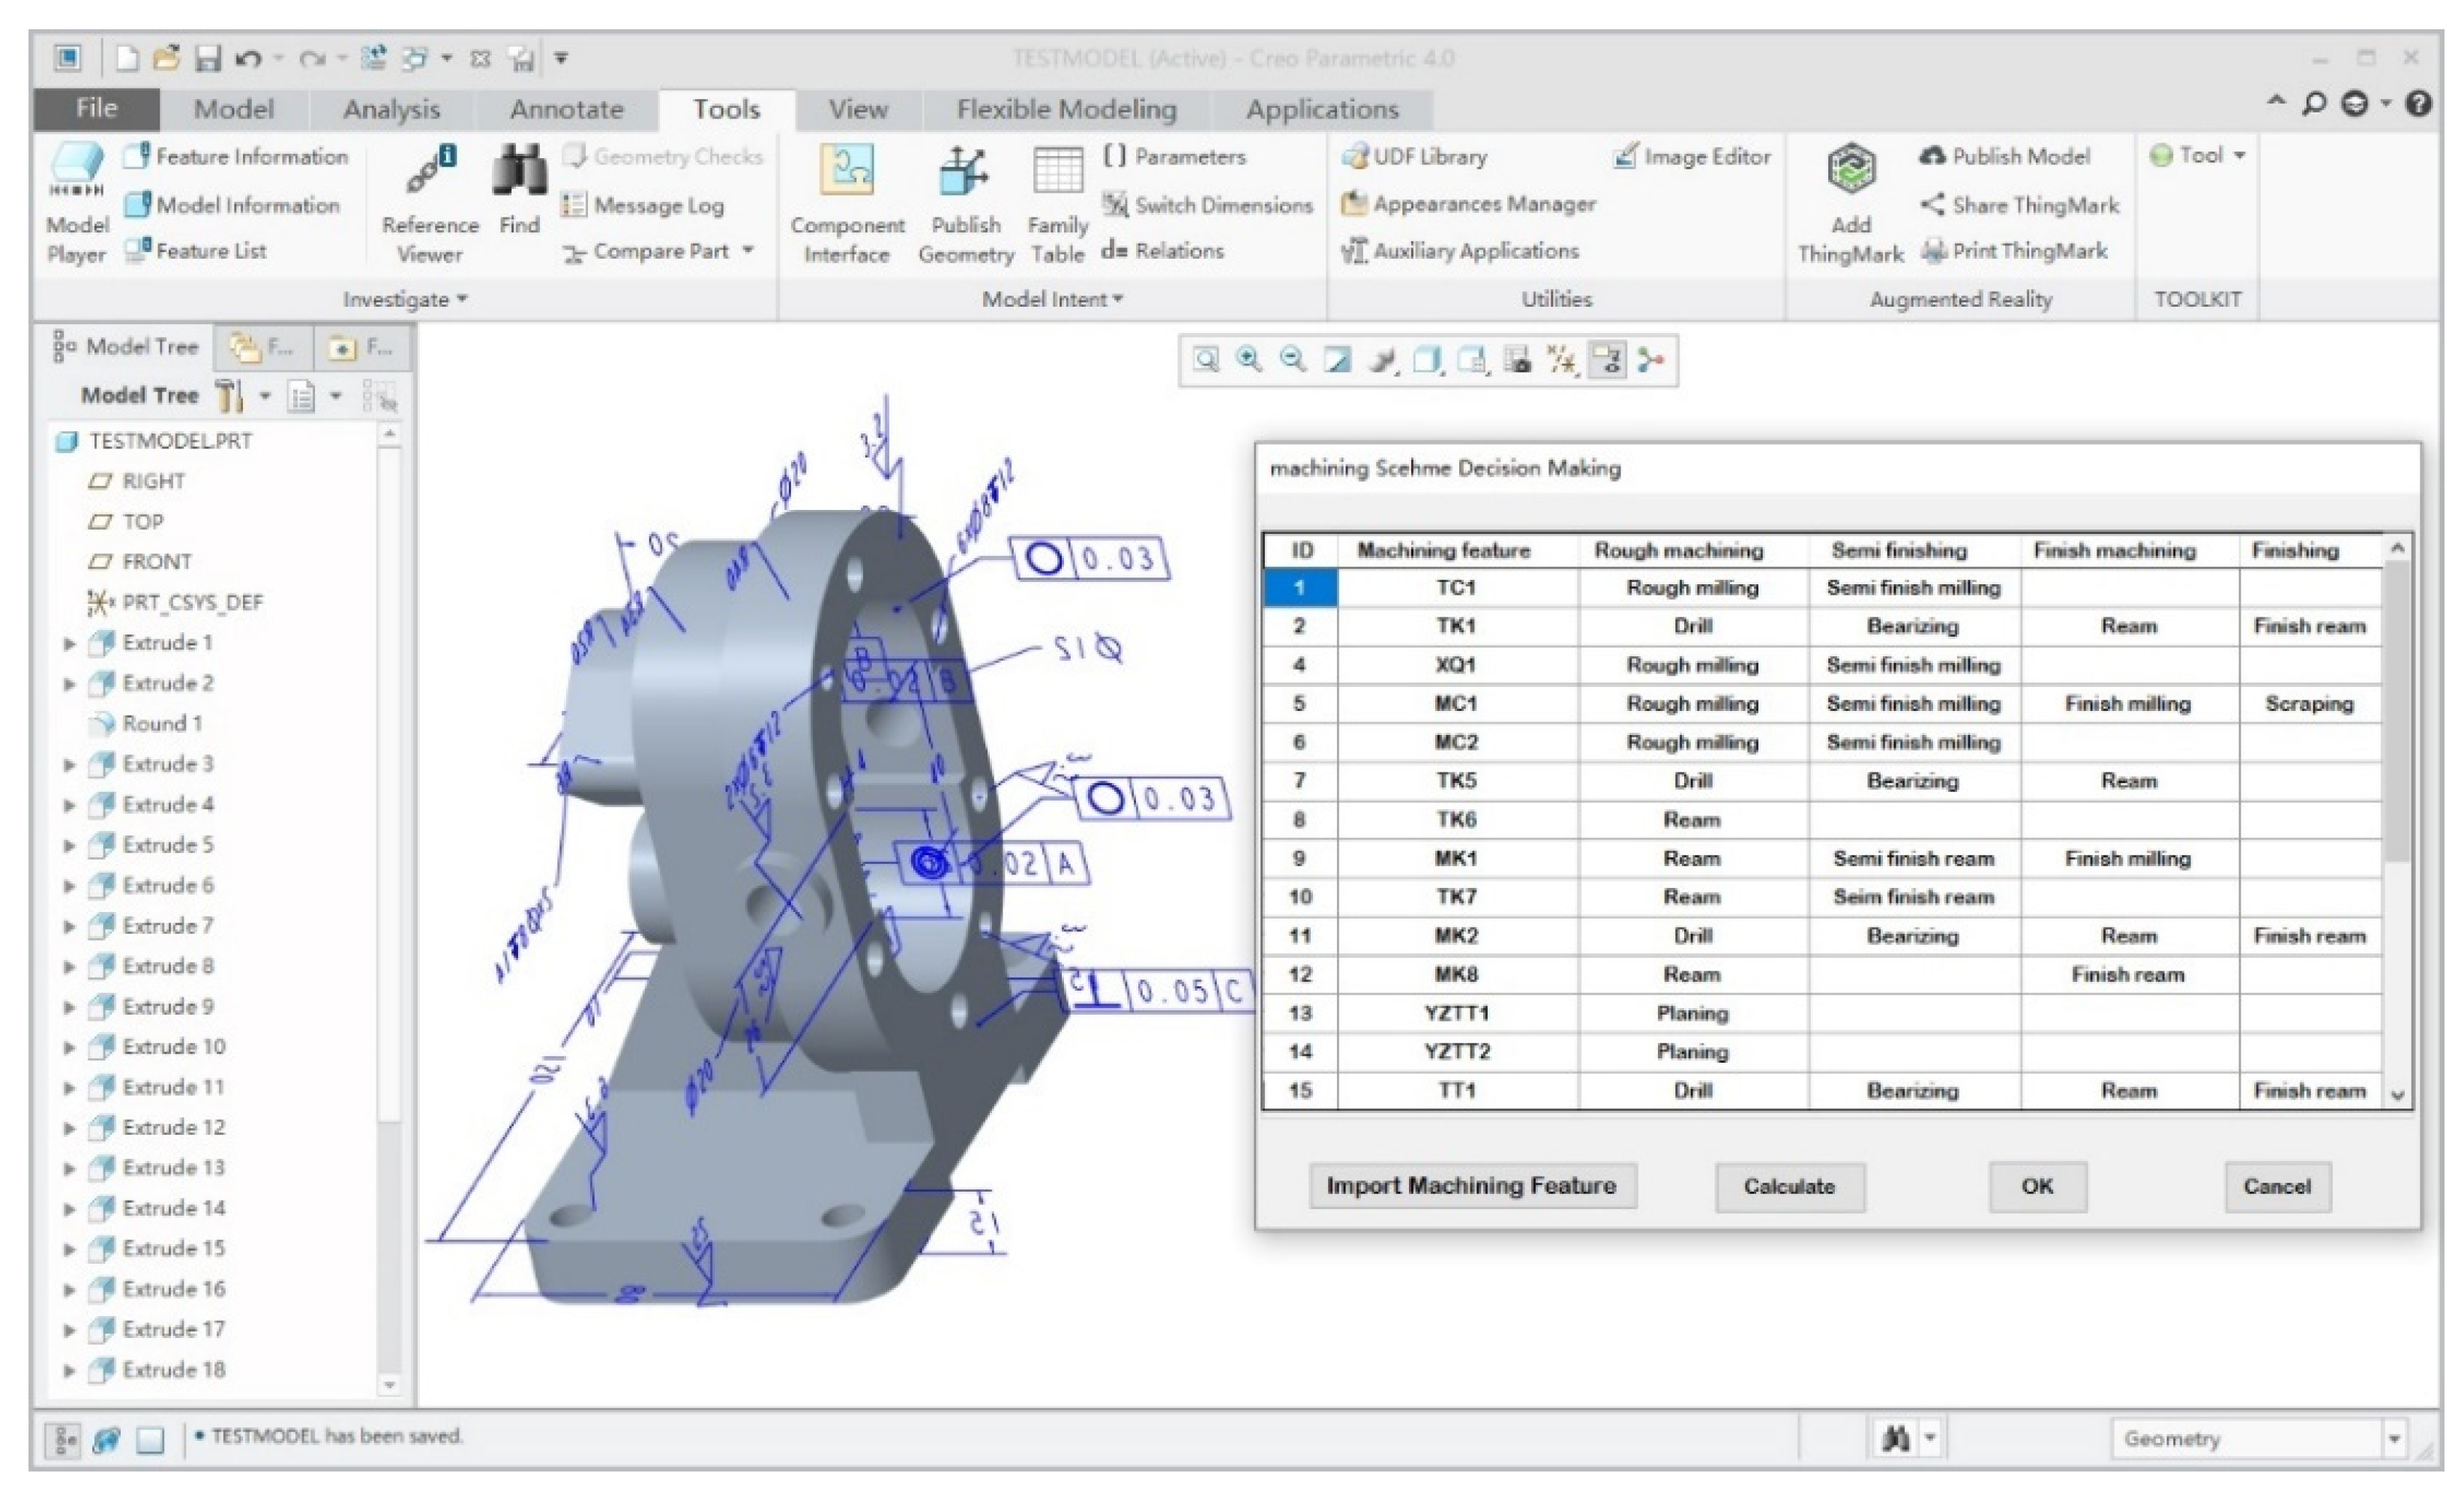Create a new file with the New icon
Screen dimensions: 2464x1506
coord(127,58)
